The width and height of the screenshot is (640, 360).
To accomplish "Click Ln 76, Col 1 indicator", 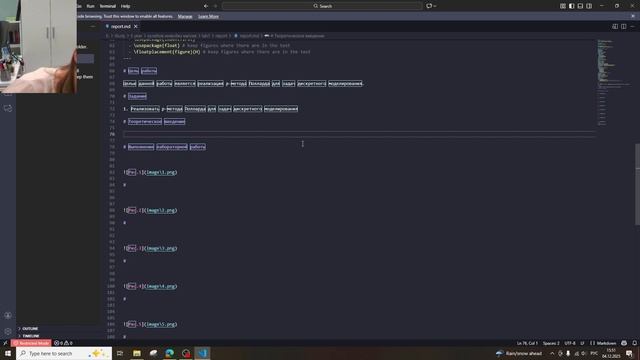I will point(527,343).
